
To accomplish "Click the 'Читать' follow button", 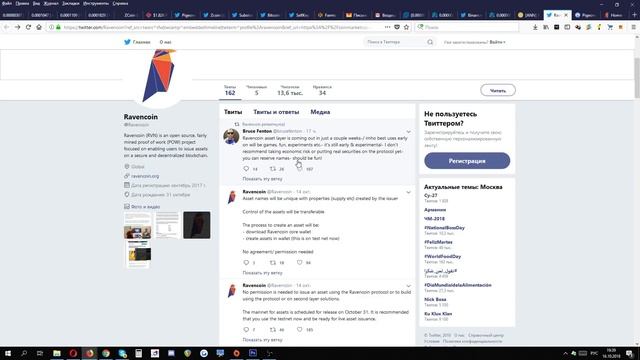I will coord(498,90).
